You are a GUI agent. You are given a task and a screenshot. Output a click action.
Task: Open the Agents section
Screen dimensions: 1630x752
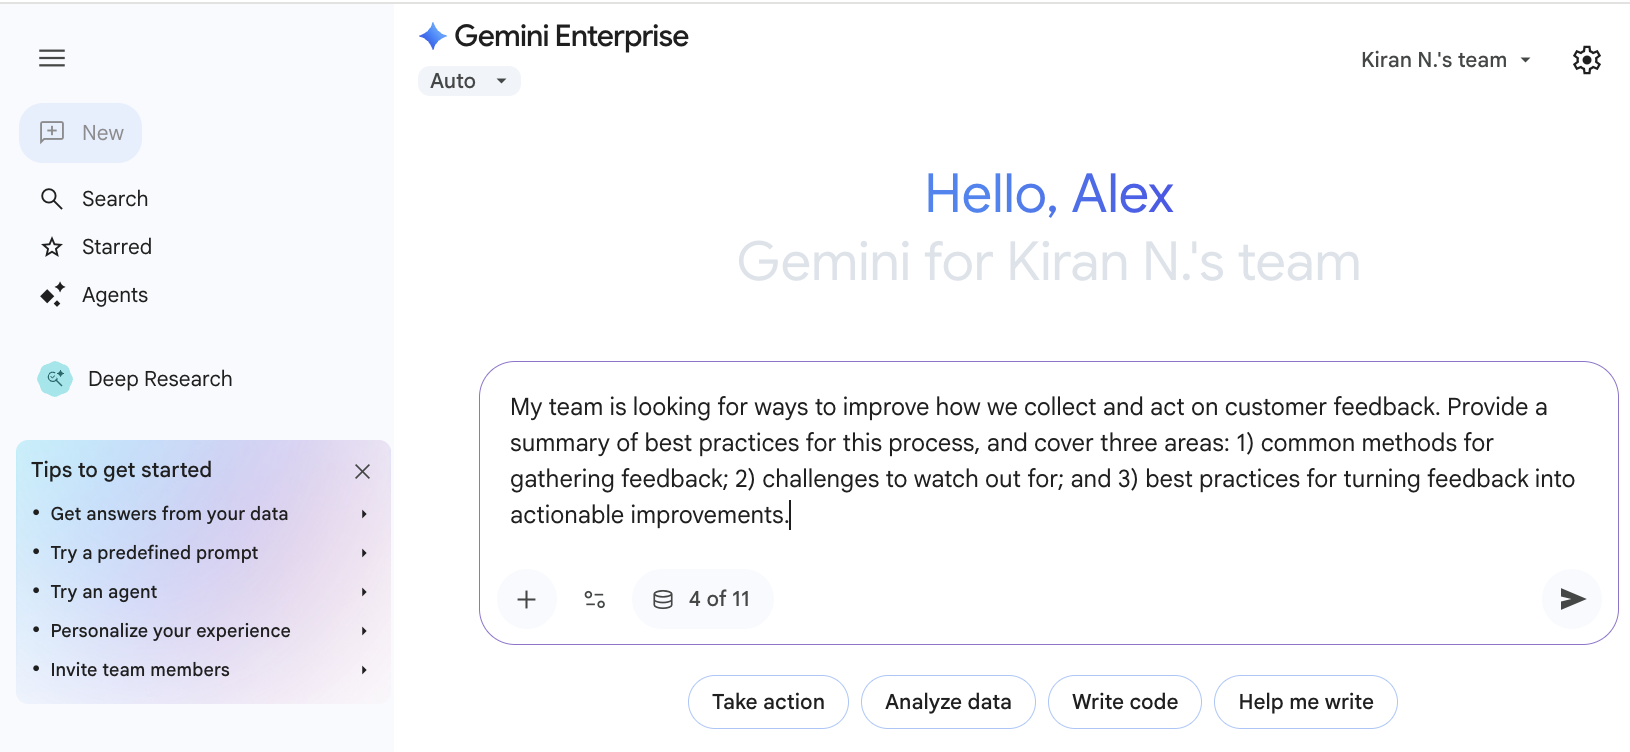coord(114,294)
